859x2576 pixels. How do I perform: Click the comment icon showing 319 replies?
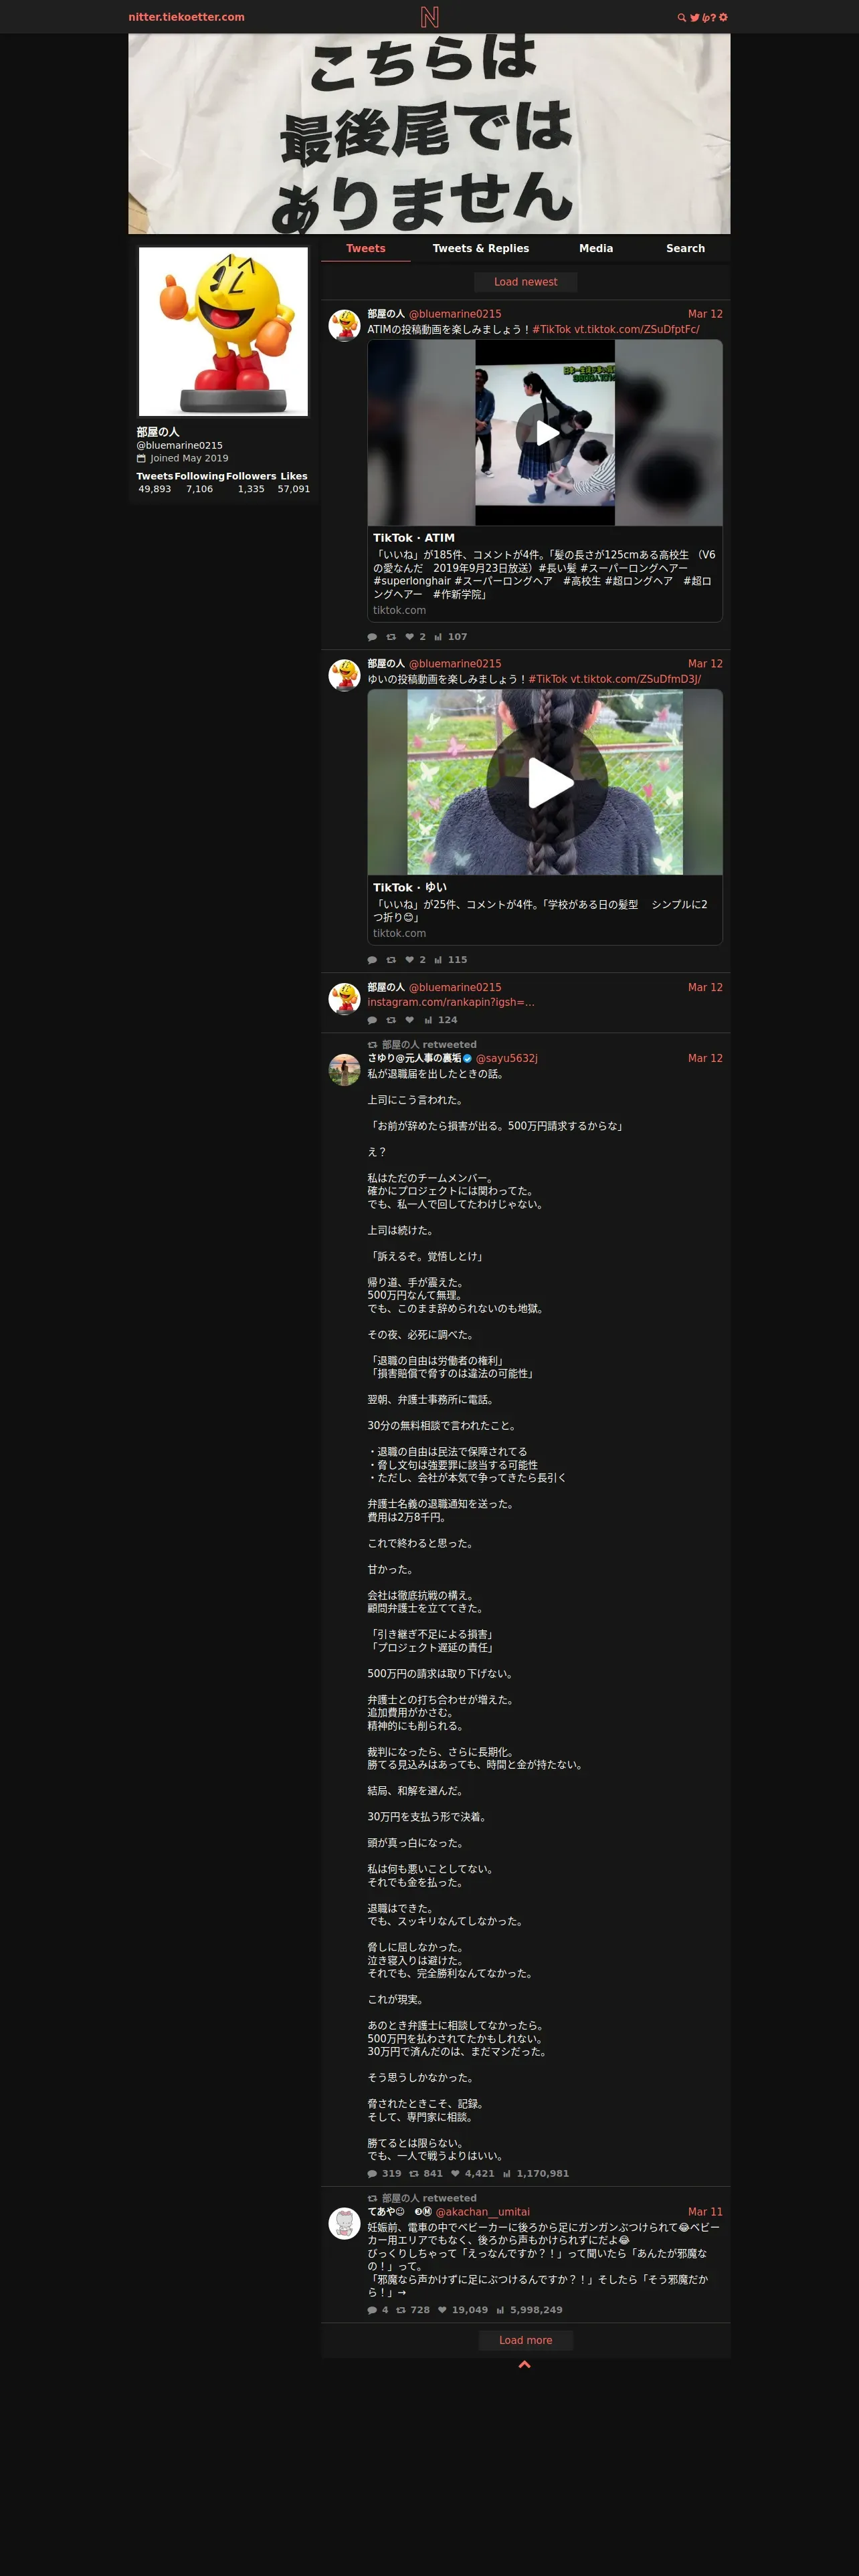[x=372, y=2174]
